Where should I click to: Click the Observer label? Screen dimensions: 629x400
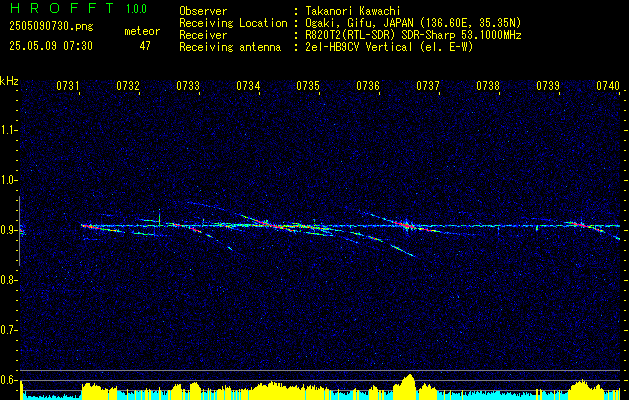(x=203, y=11)
